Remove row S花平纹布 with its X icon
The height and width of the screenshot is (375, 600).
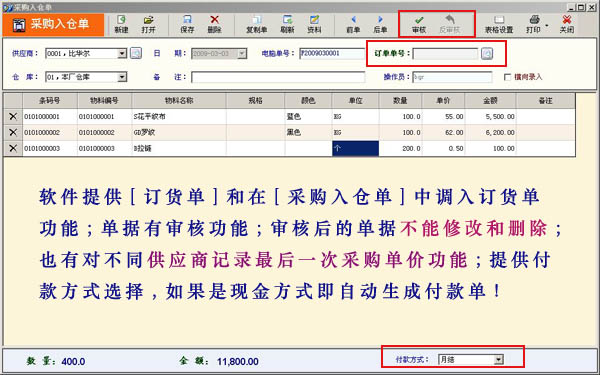(x=13, y=116)
